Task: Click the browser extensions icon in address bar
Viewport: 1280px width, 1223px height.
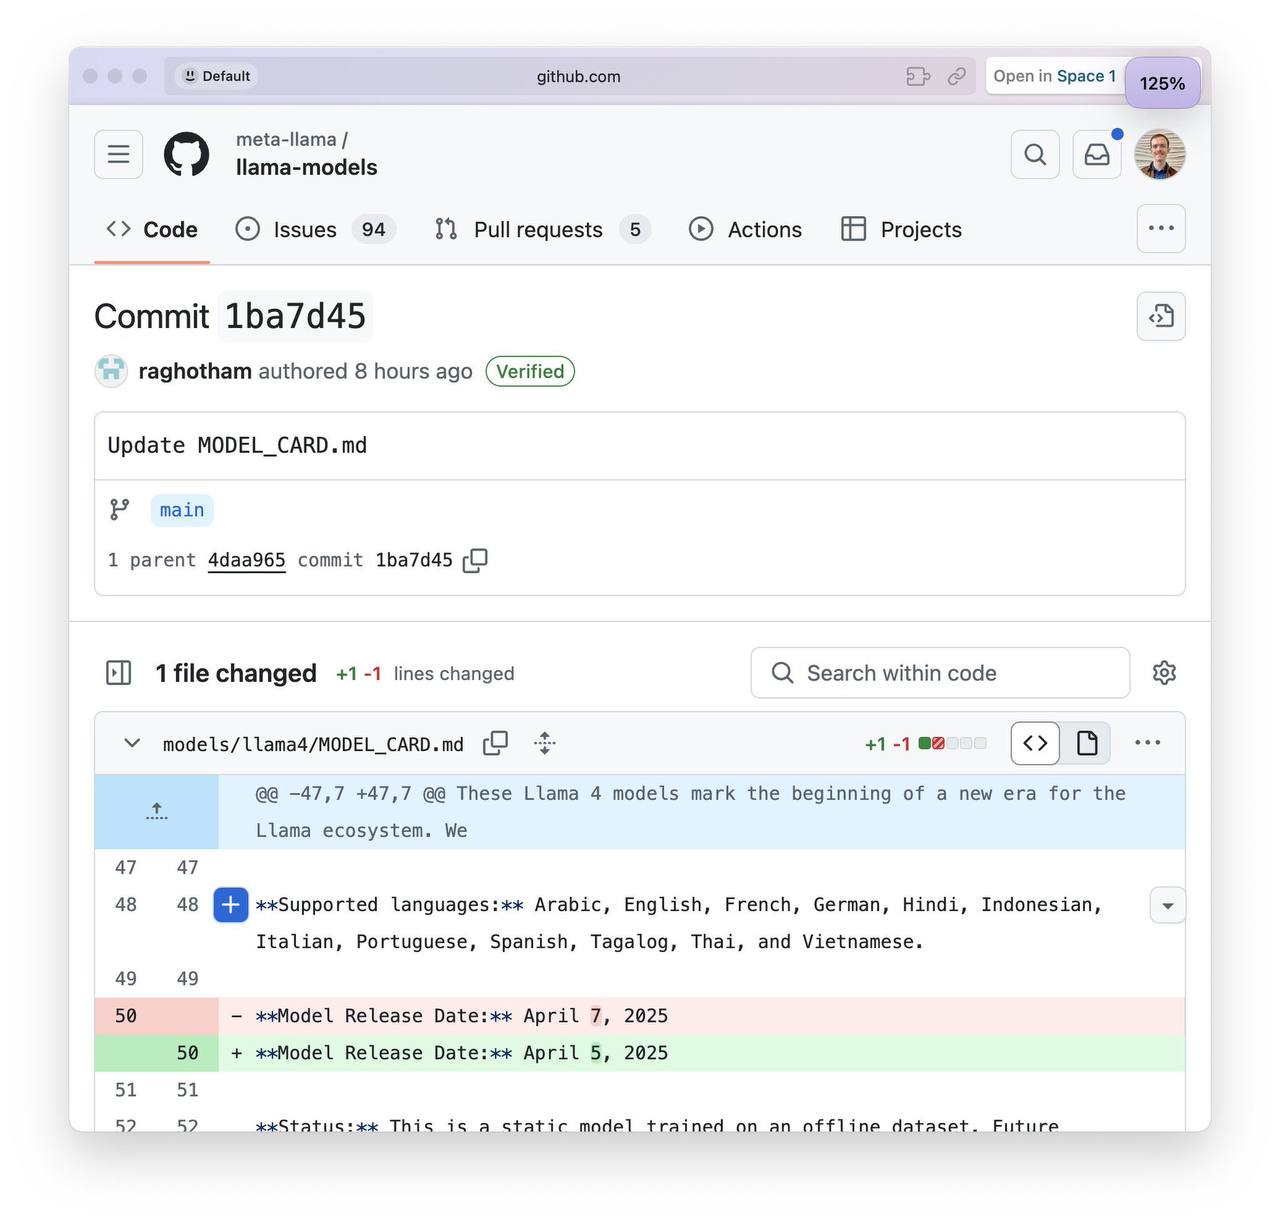Action: tap(918, 76)
